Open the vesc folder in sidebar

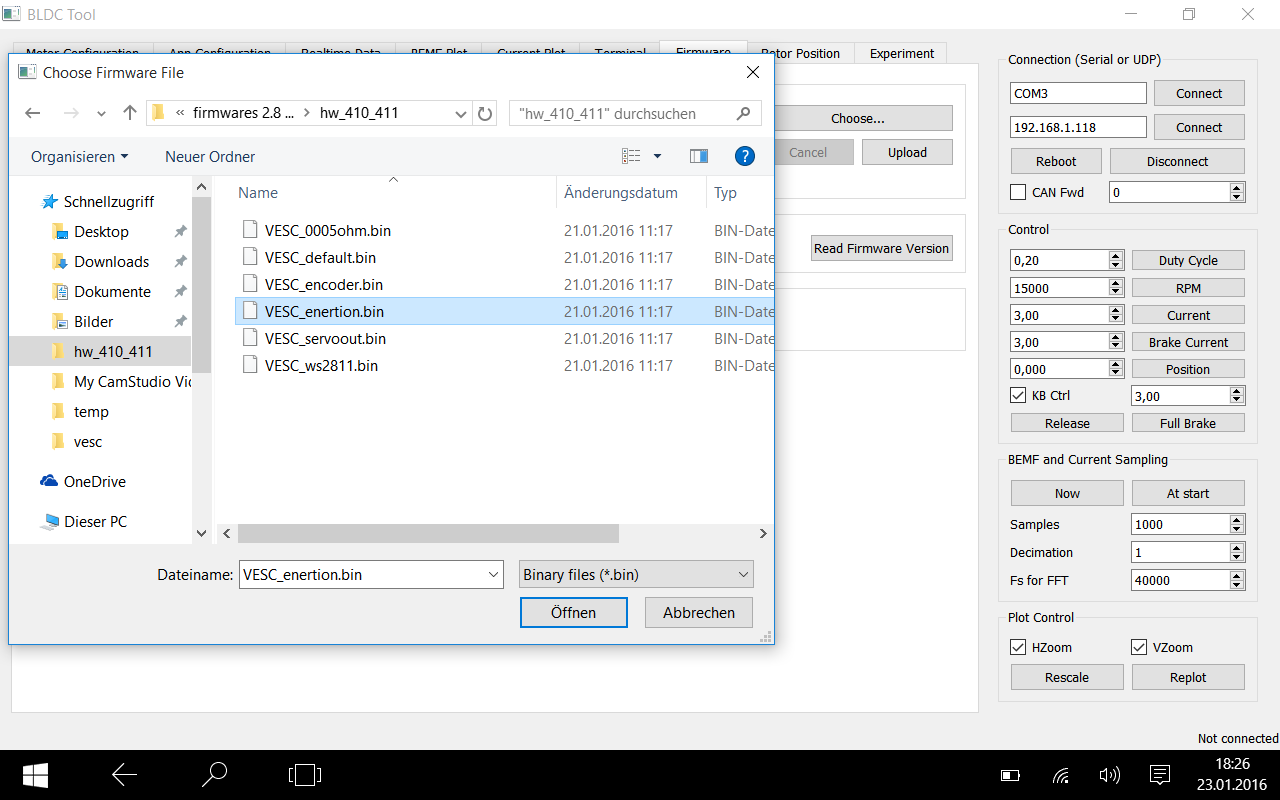point(87,442)
